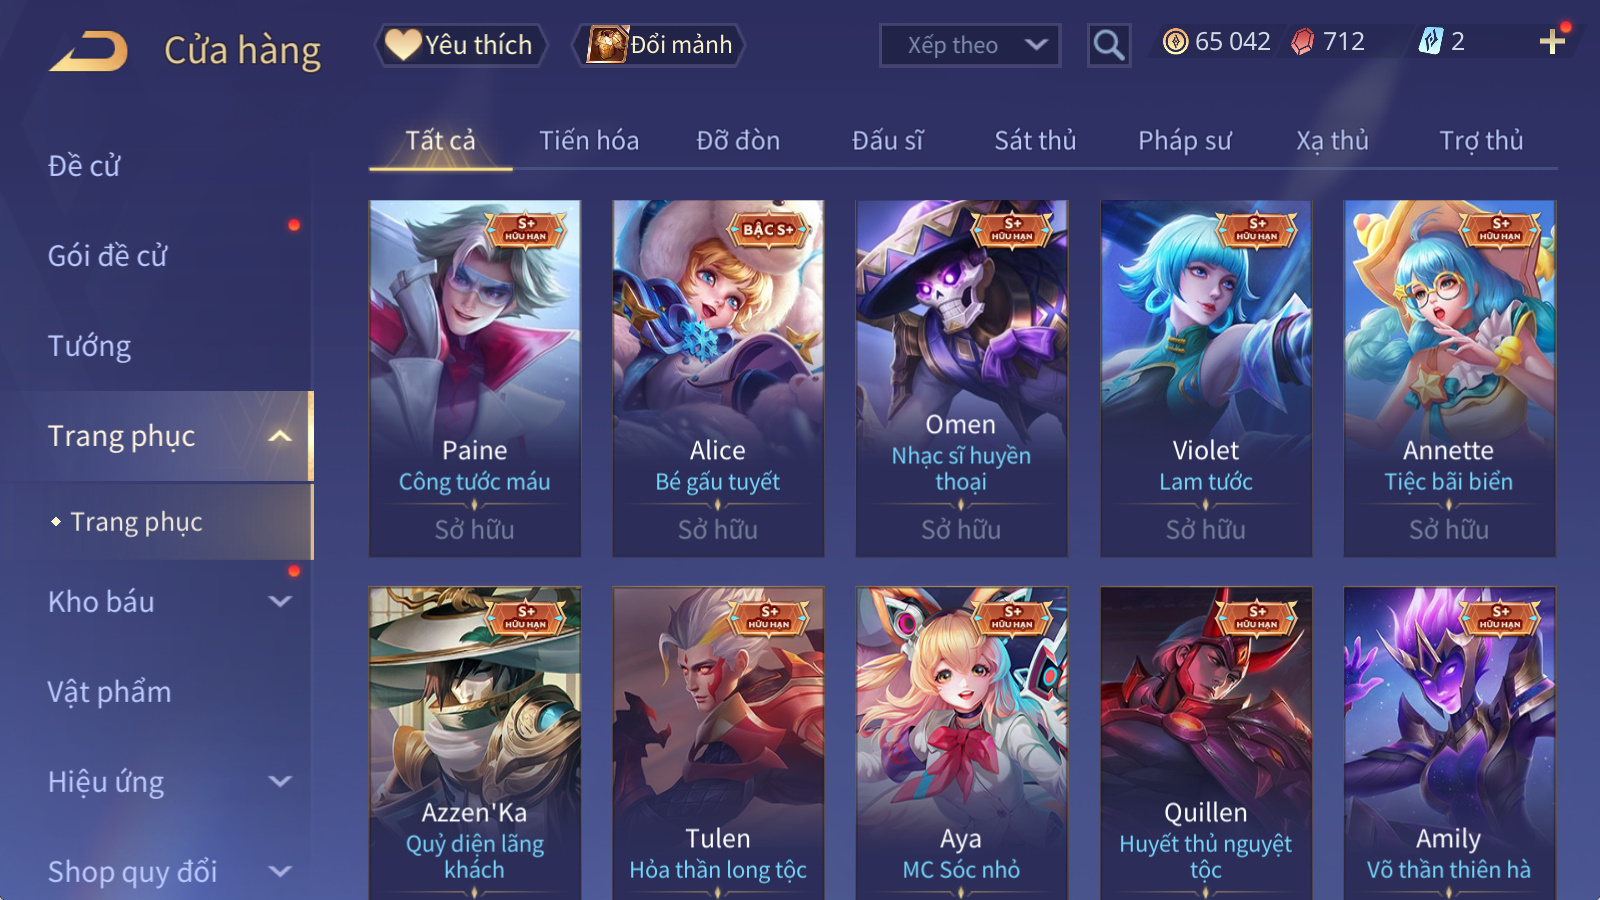Click the golden back arrow icon
This screenshot has width=1600, height=900.
pyautogui.click(x=89, y=51)
